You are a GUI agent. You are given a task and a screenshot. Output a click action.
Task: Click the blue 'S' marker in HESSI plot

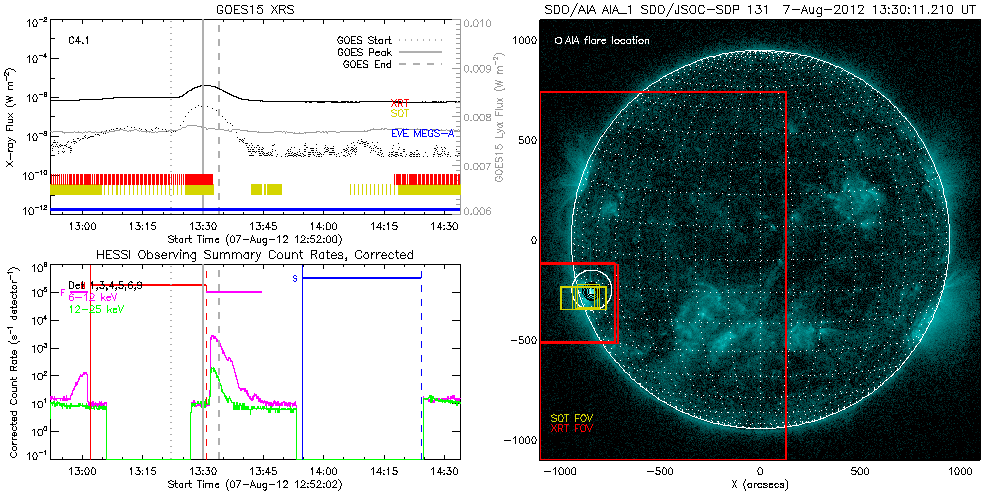click(x=295, y=279)
